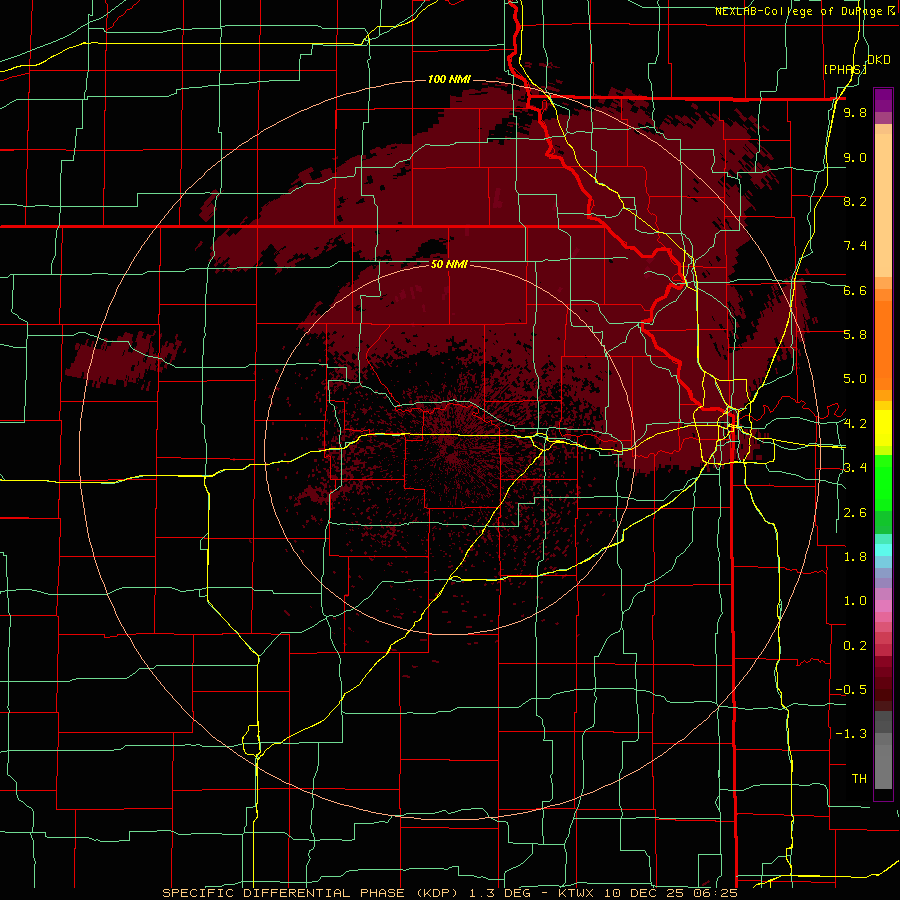Image resolution: width=900 pixels, height=900 pixels.
Task: Select the 4.2 scale value
Action: pos(855,424)
